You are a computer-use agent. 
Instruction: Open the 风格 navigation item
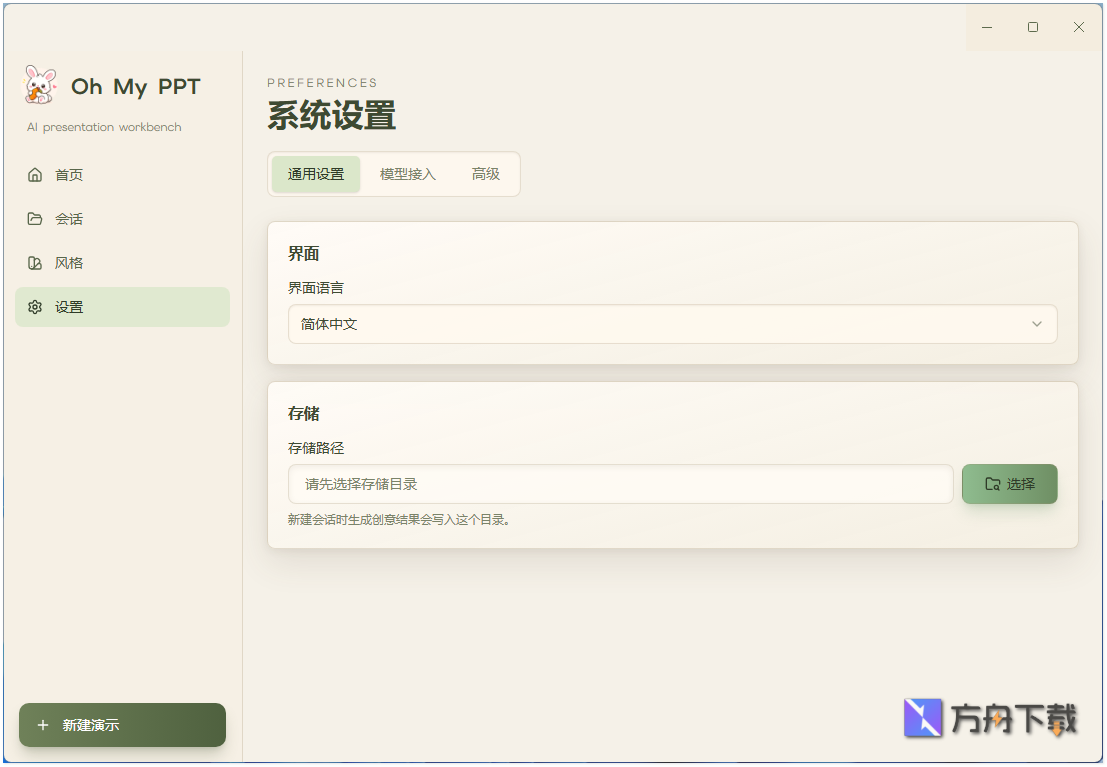(x=122, y=263)
